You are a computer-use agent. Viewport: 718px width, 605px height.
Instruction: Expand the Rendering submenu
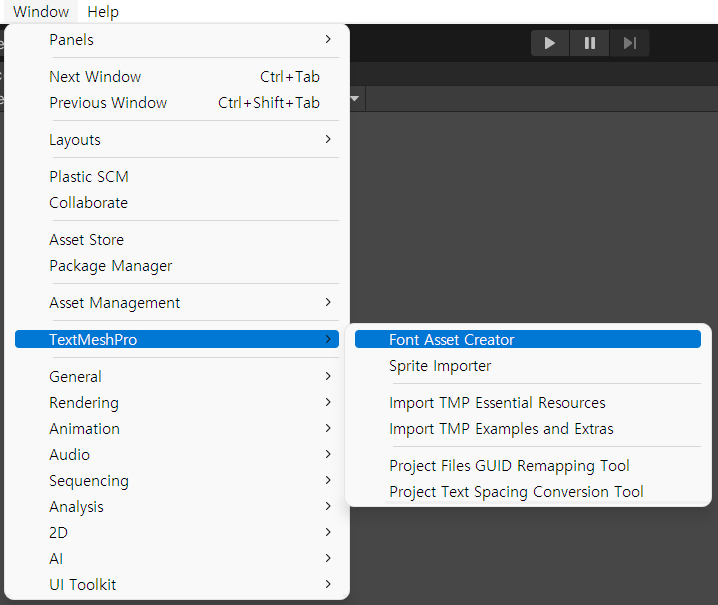[x=177, y=403]
